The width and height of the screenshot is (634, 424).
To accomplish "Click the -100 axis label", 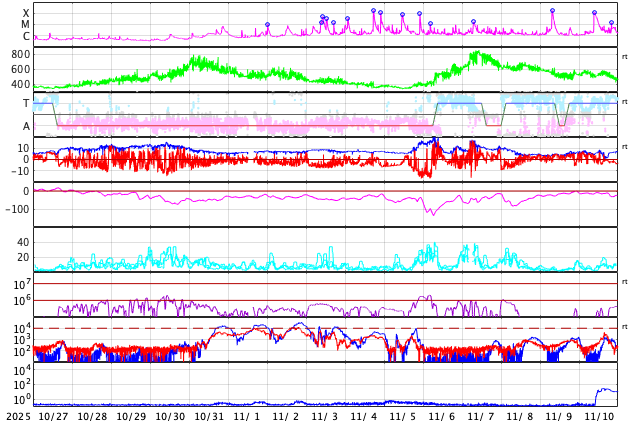I will pyautogui.click(x=17, y=209).
